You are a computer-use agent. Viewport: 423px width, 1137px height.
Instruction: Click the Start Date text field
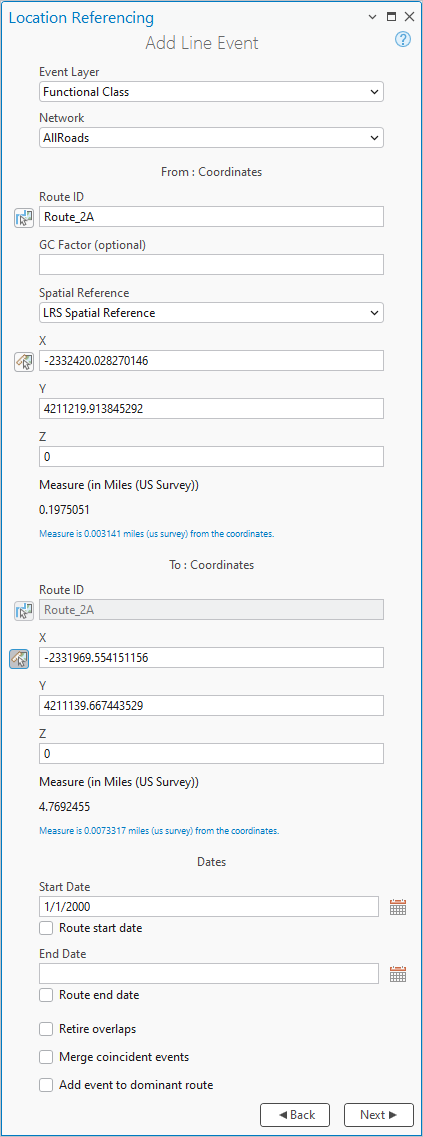[x=209, y=906]
